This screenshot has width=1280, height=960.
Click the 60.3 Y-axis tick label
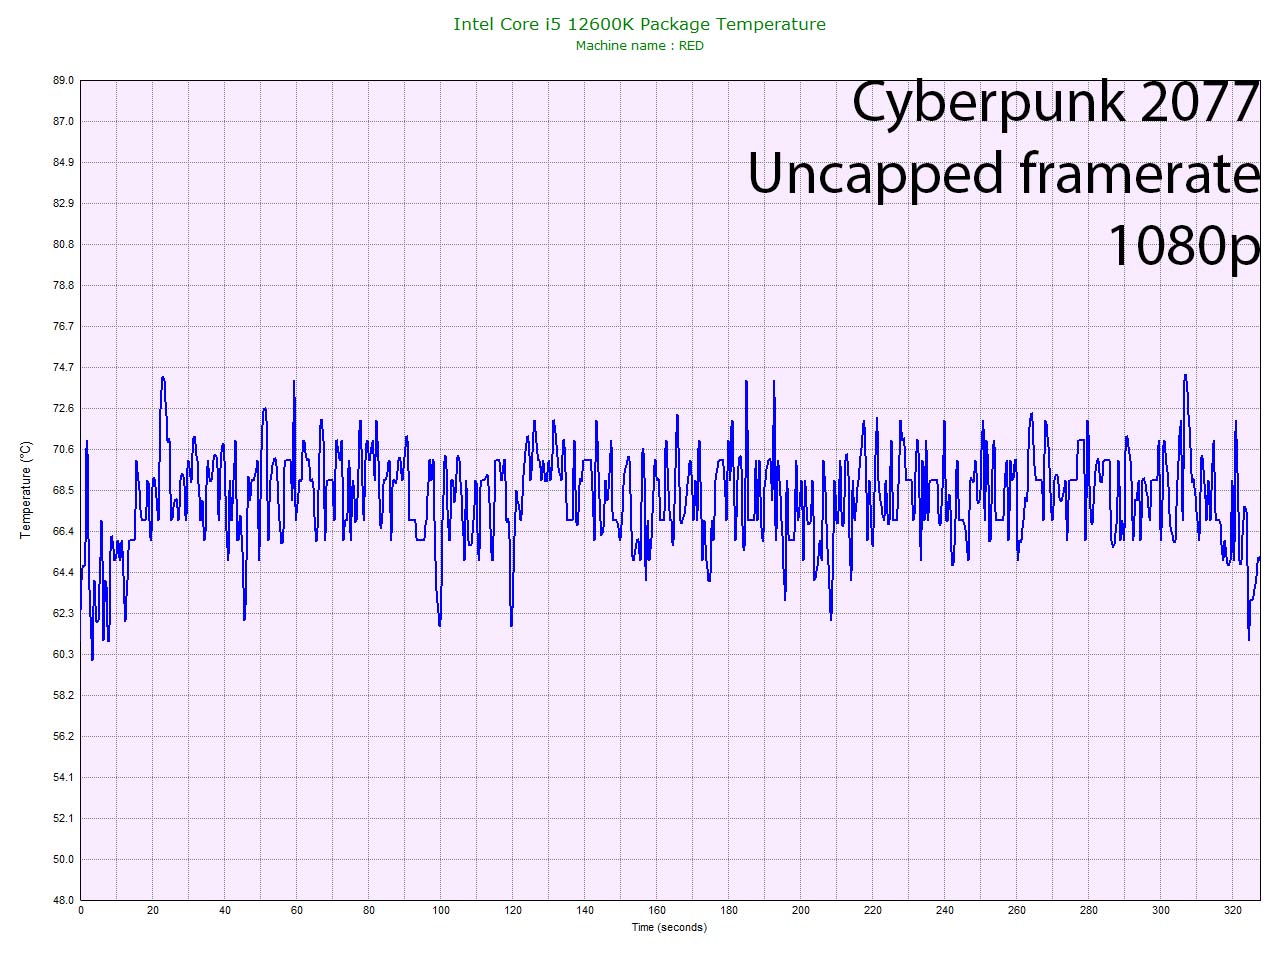pos(63,654)
